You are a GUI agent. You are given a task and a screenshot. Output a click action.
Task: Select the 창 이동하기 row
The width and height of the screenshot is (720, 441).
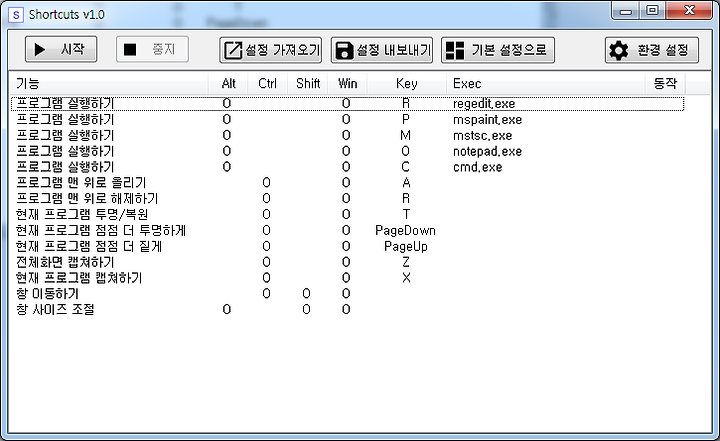click(347, 294)
